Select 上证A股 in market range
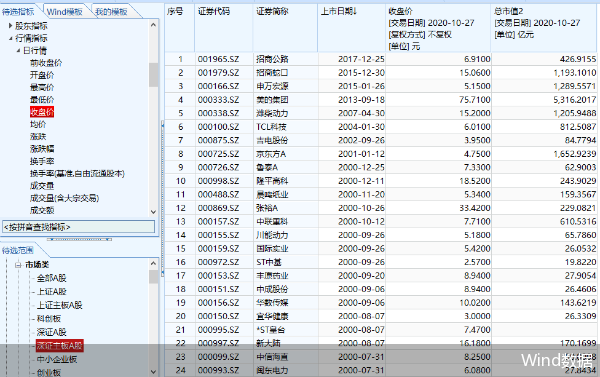Screen dimensions: 600x377 point(52,292)
